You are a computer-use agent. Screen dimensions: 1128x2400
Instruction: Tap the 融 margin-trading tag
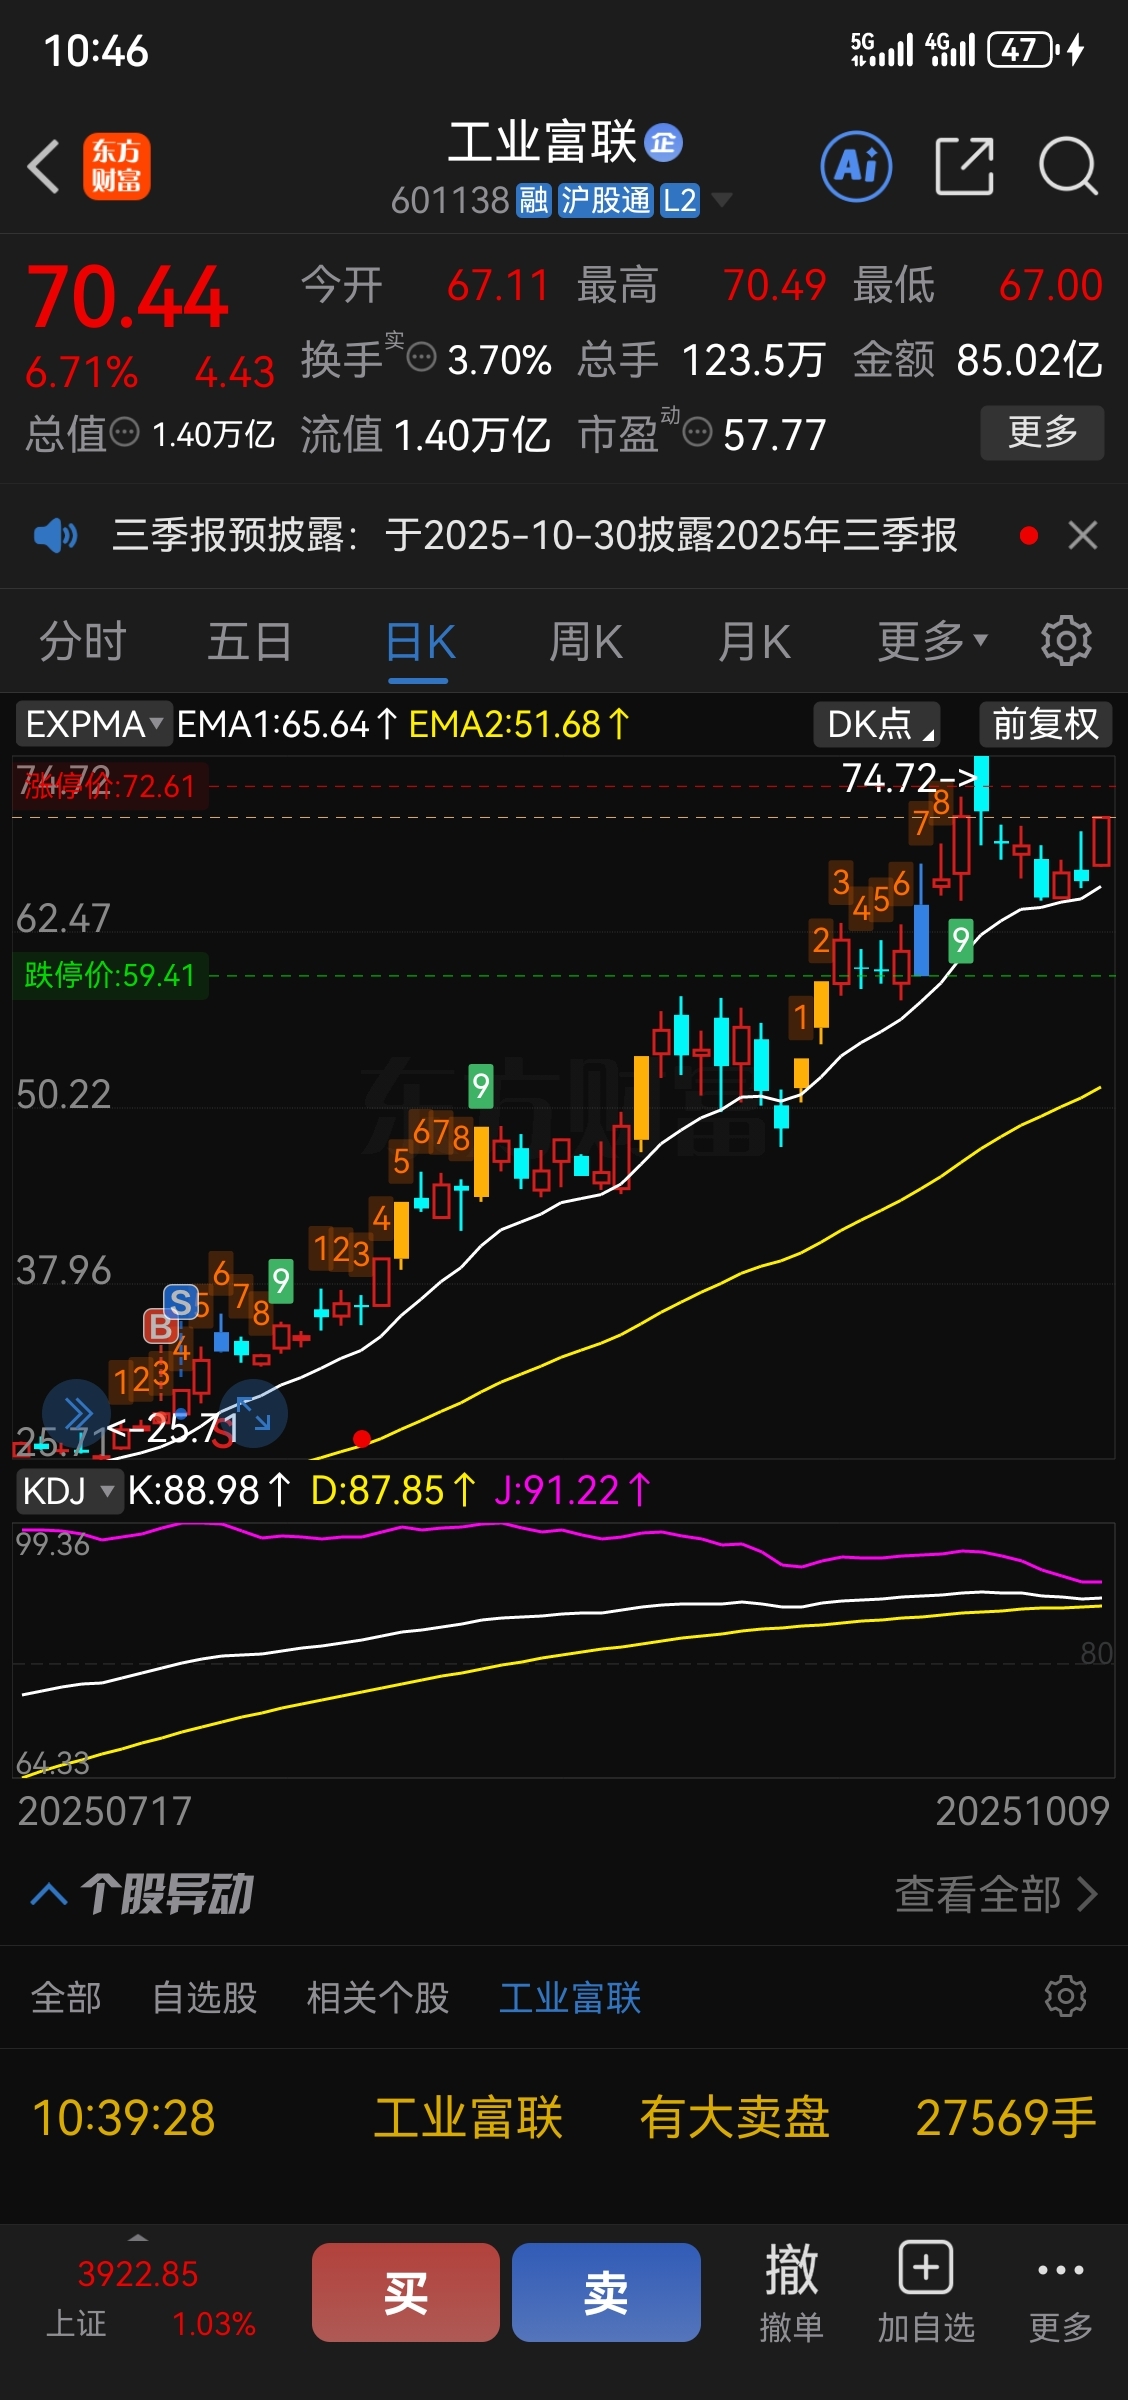click(533, 201)
